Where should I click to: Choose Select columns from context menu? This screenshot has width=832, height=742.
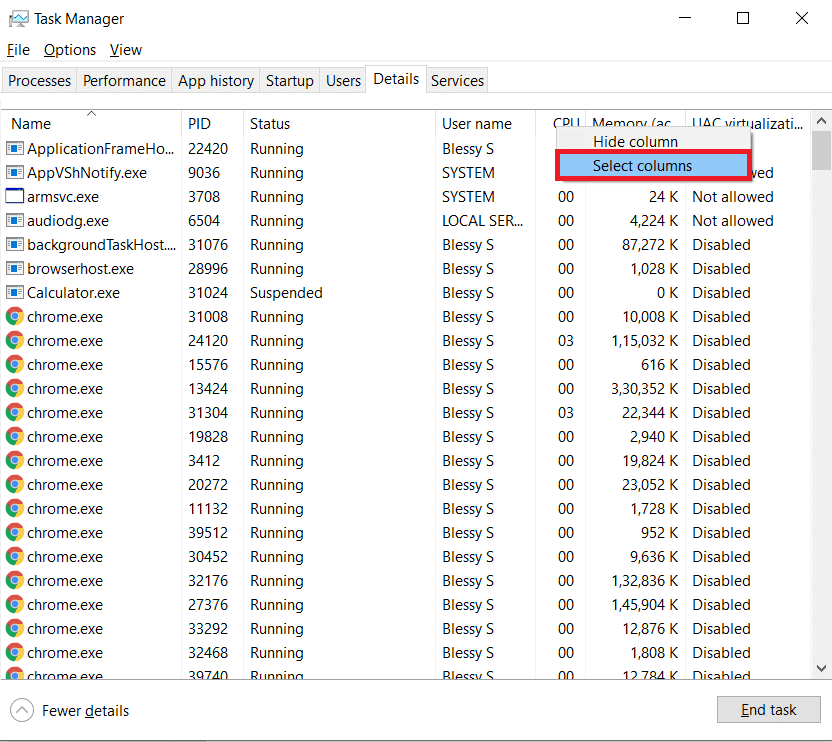(652, 164)
